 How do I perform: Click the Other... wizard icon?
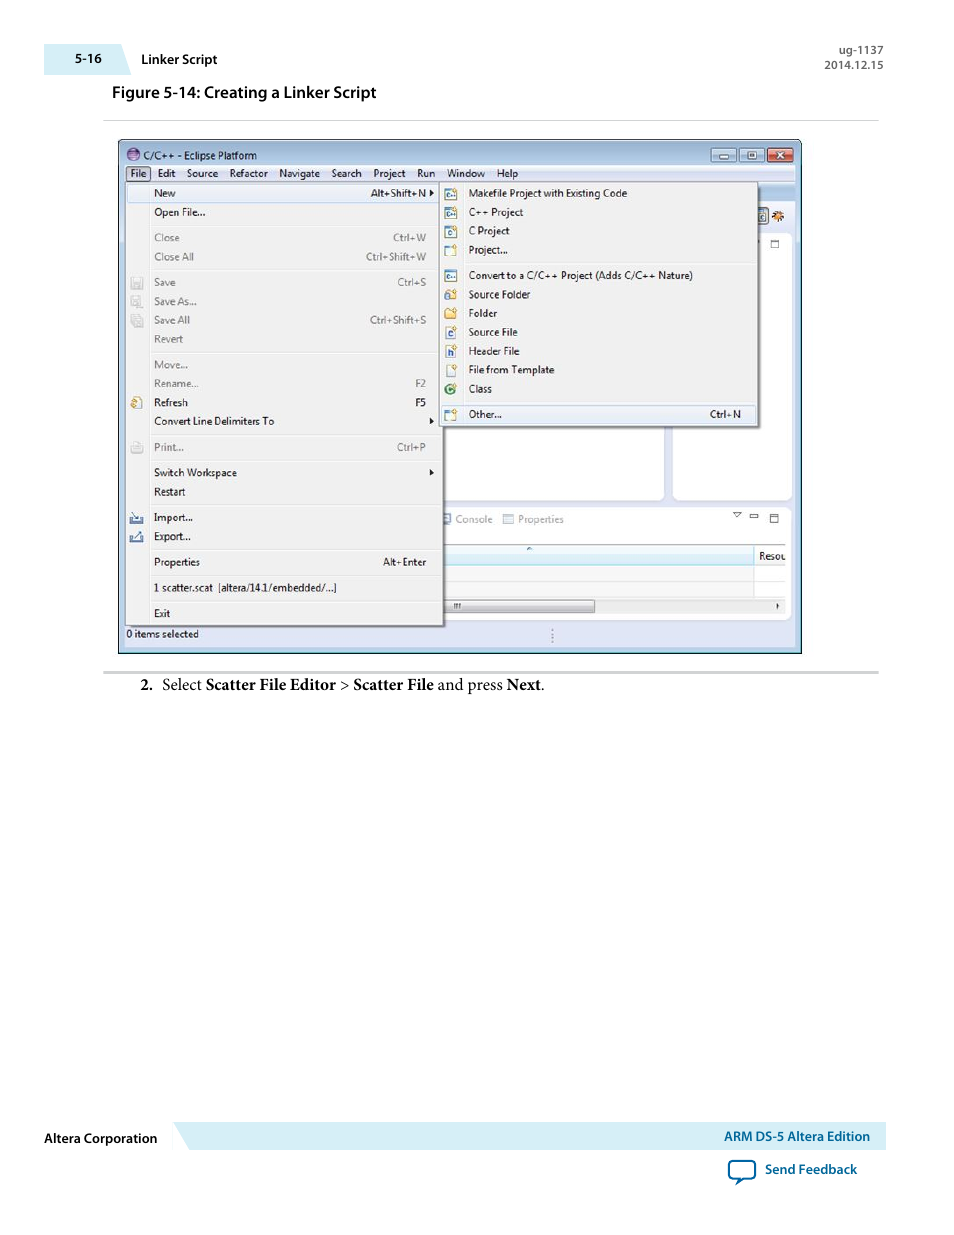(x=450, y=414)
